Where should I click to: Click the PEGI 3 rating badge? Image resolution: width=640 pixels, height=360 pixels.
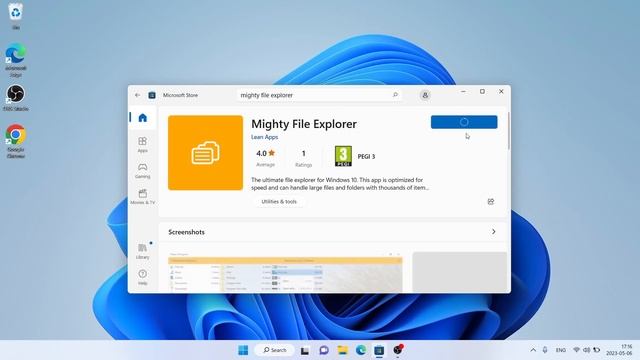(x=343, y=156)
